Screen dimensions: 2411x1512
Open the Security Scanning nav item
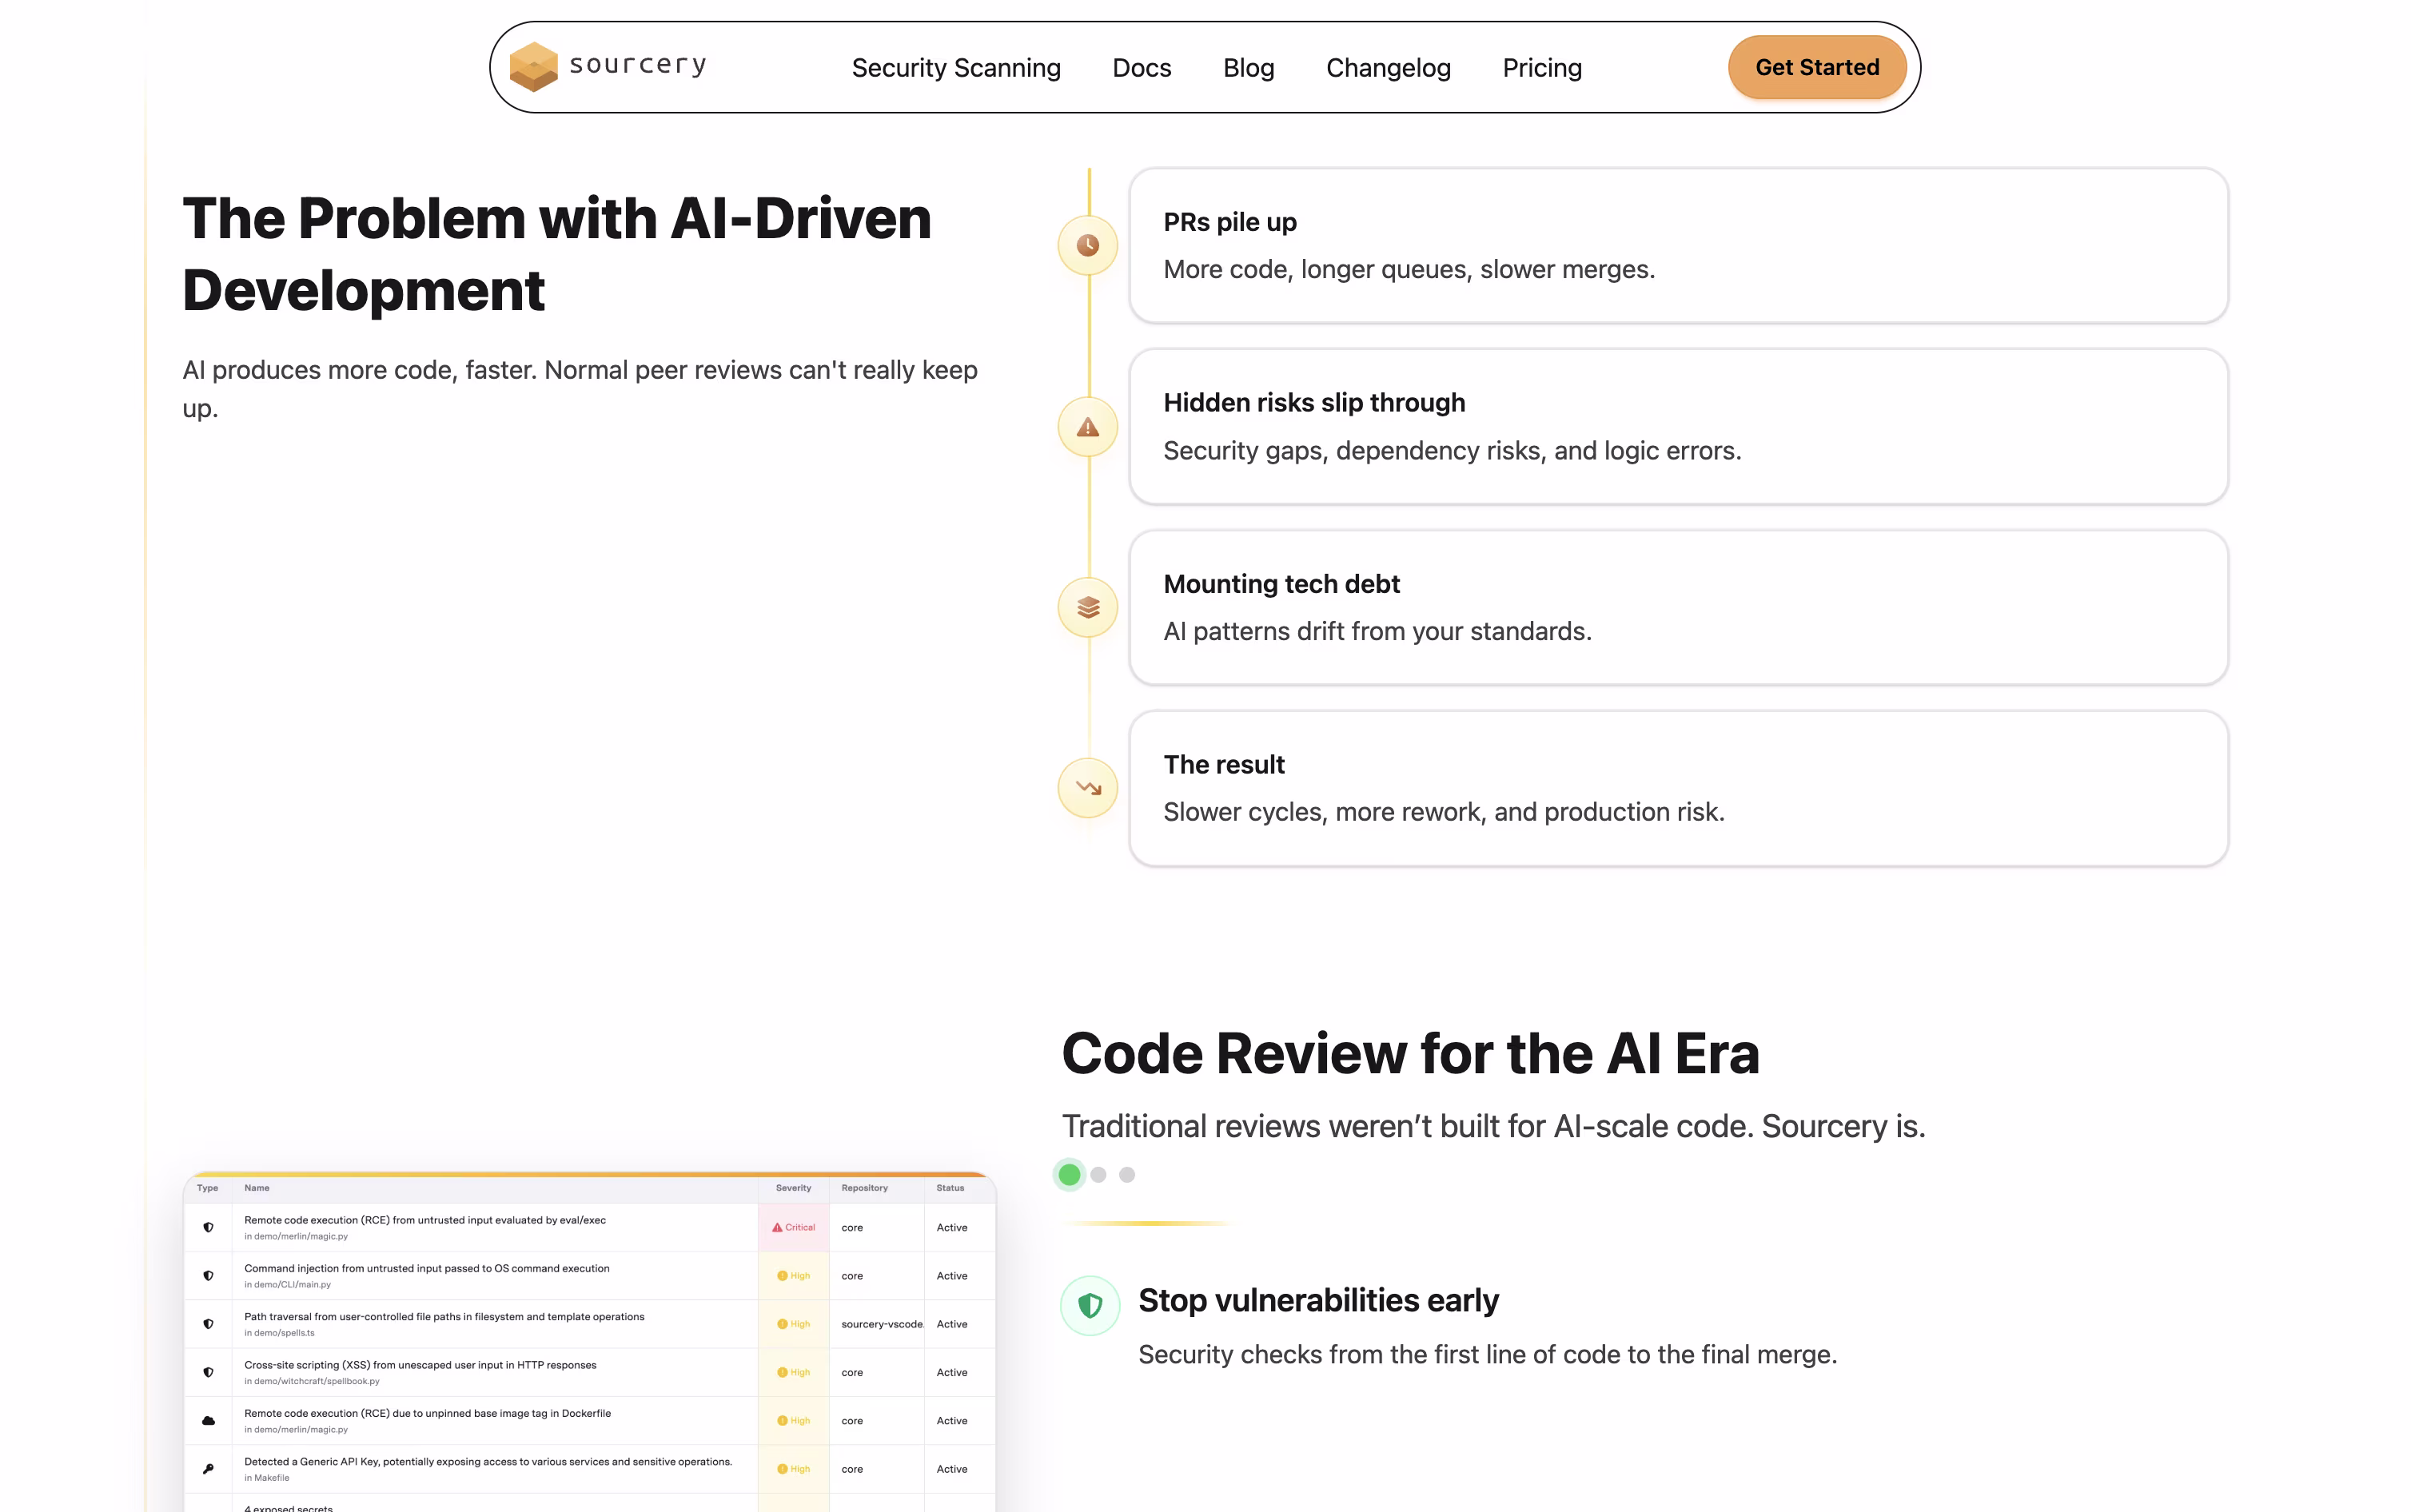955,67
